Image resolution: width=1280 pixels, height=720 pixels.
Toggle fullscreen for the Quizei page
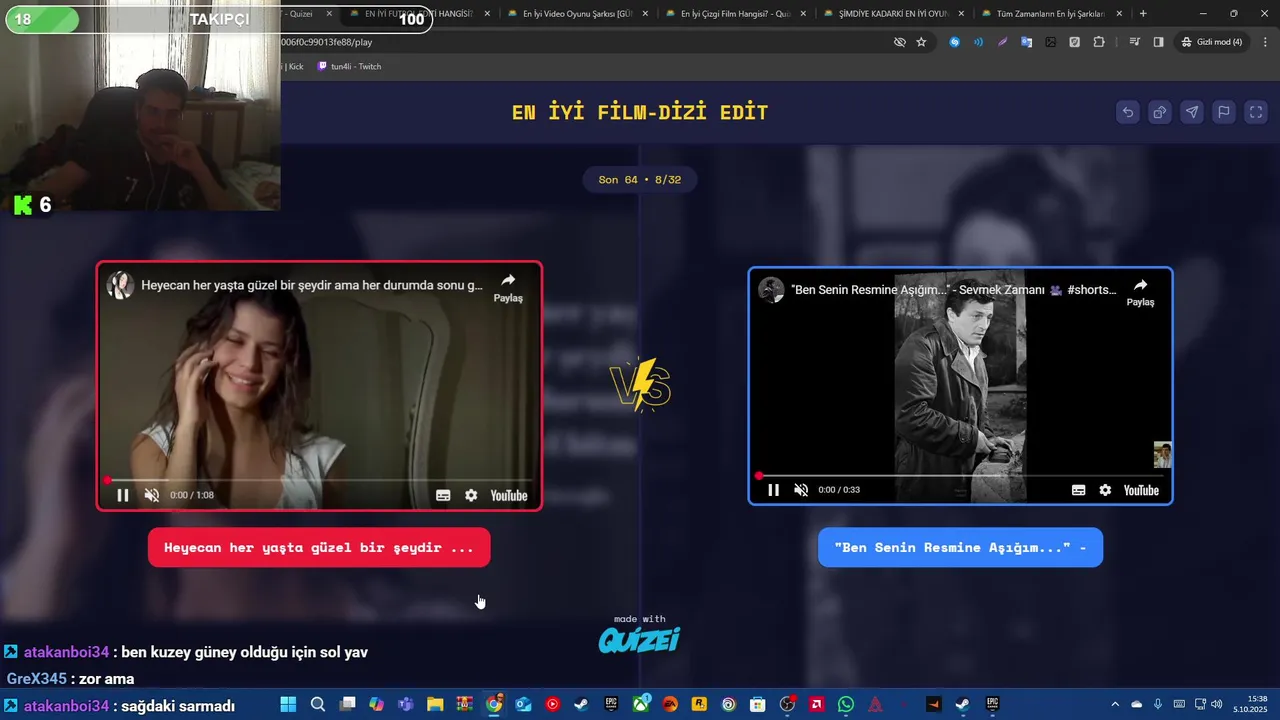pyautogui.click(x=1256, y=112)
